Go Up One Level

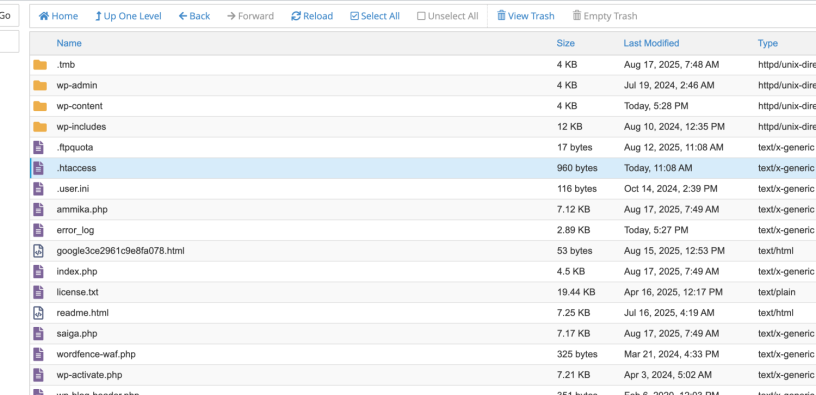128,16
